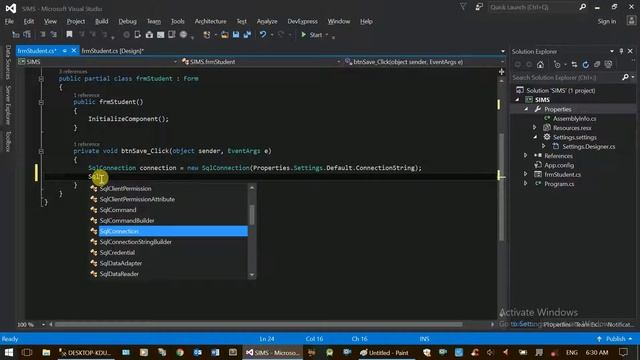The height and width of the screenshot is (360, 640).
Task: Collapse the btnSave_Click method outline
Action: tap(41, 151)
